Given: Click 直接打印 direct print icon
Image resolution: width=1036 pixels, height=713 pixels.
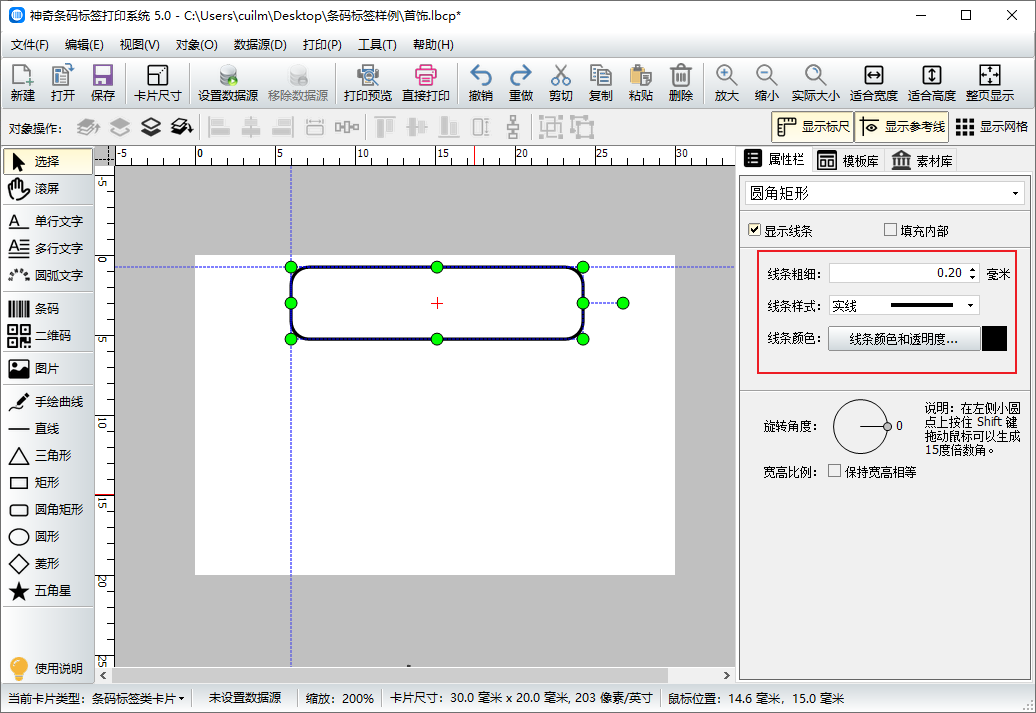Looking at the screenshot, I should click(426, 83).
